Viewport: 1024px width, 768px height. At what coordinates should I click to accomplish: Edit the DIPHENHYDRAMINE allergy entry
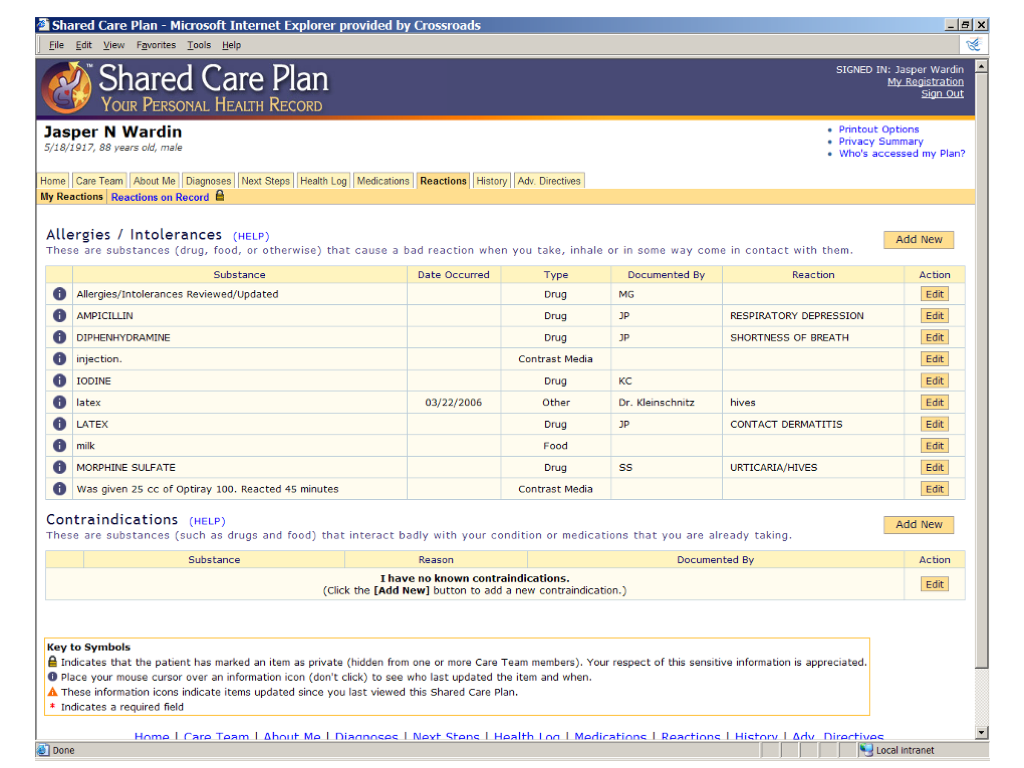935,337
